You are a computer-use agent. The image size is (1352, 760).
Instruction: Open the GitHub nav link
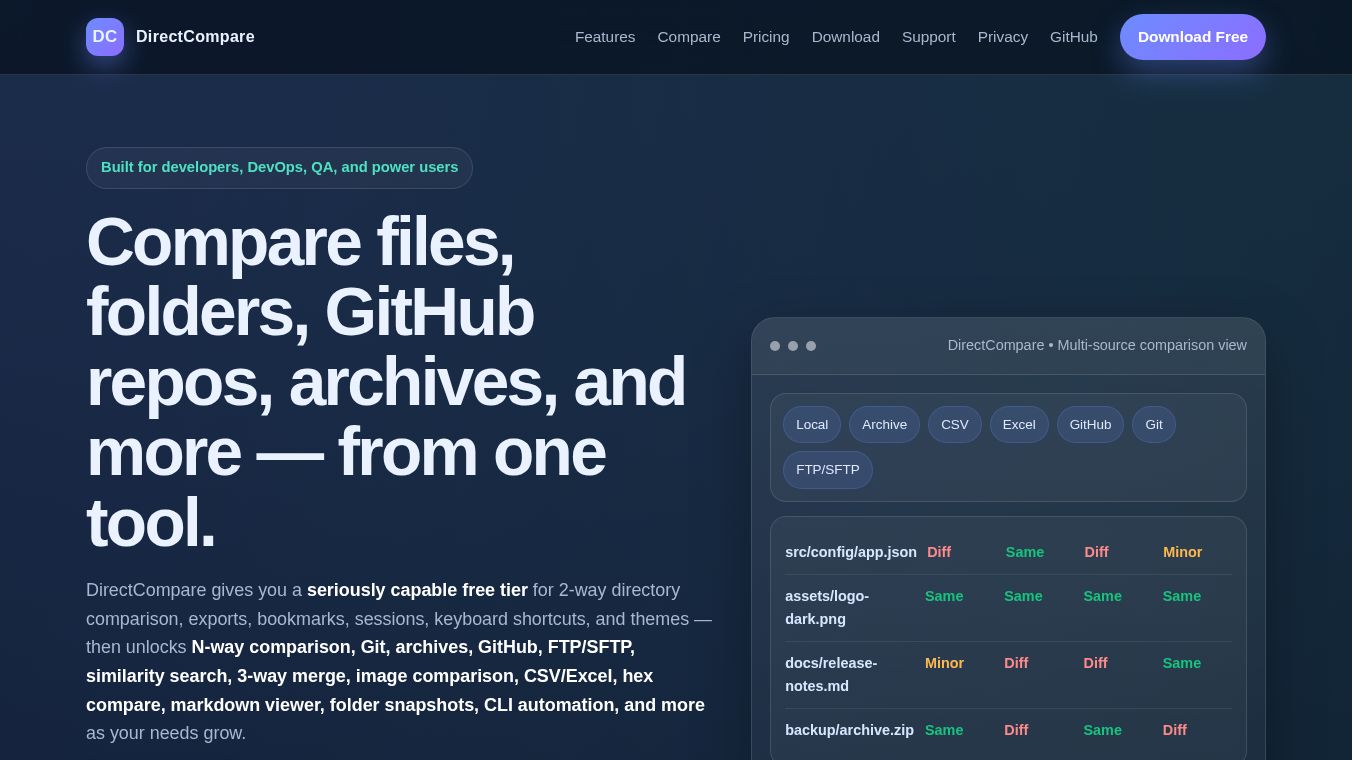(x=1074, y=37)
